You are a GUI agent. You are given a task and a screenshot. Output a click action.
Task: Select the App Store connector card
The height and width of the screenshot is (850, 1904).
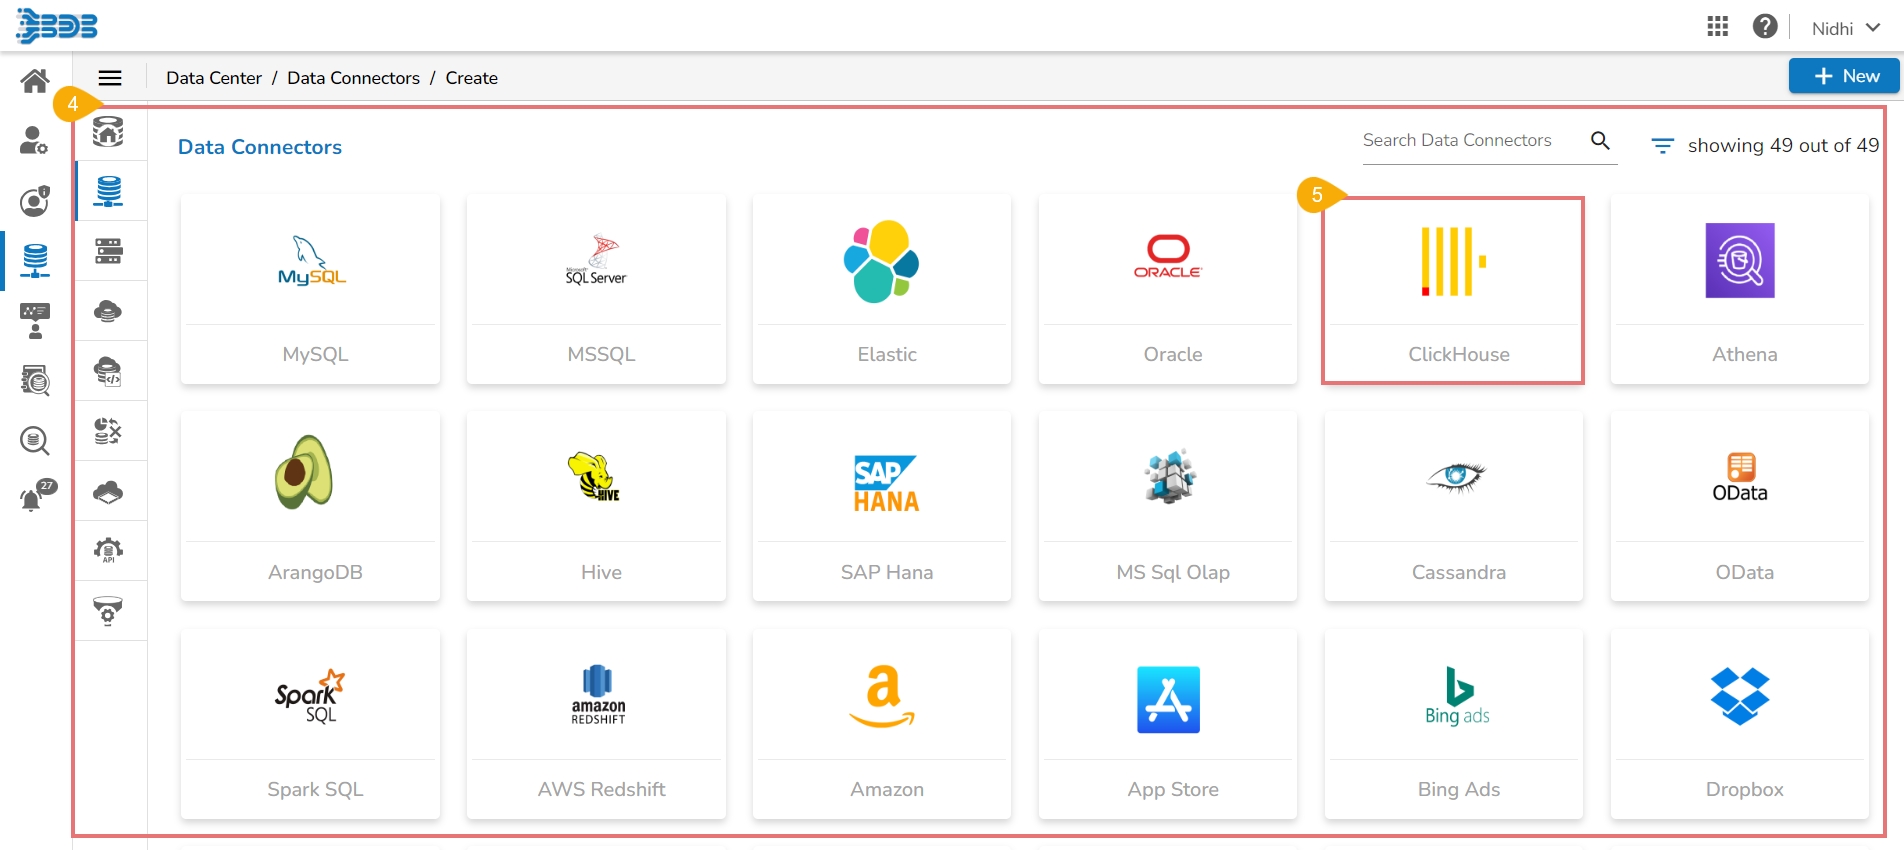[x=1168, y=725]
